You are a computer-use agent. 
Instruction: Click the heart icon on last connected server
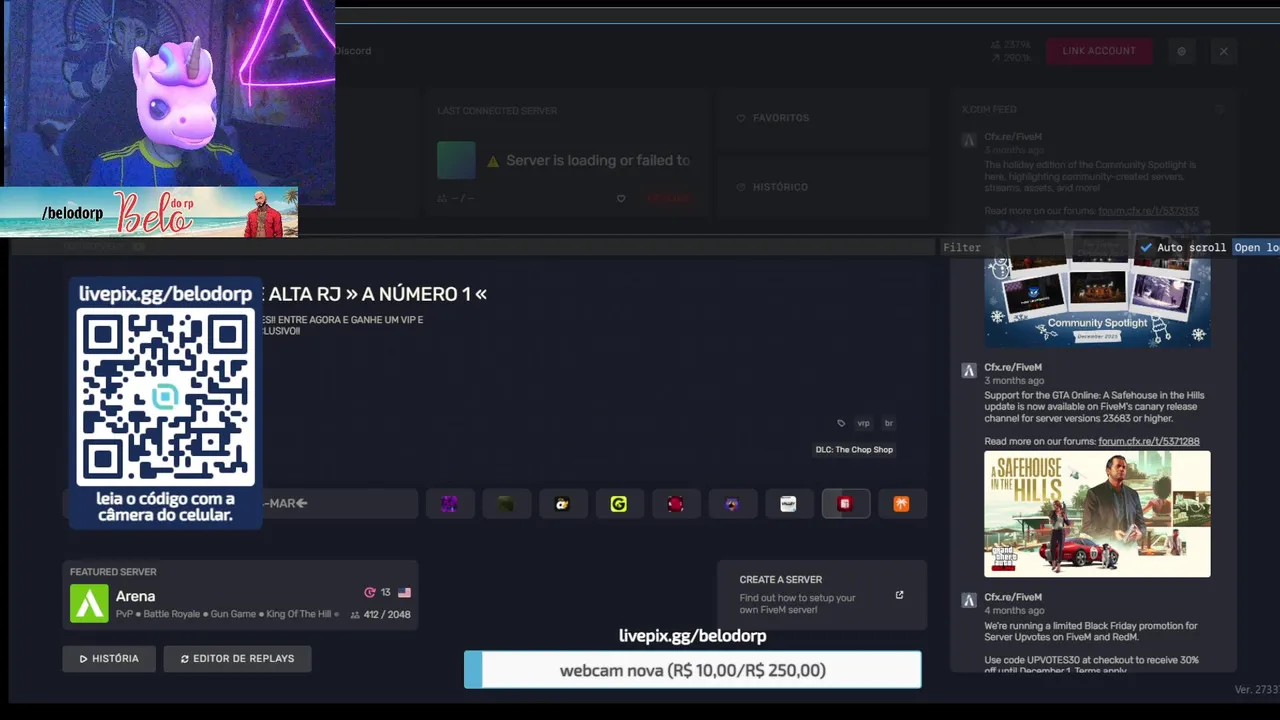tap(621, 198)
